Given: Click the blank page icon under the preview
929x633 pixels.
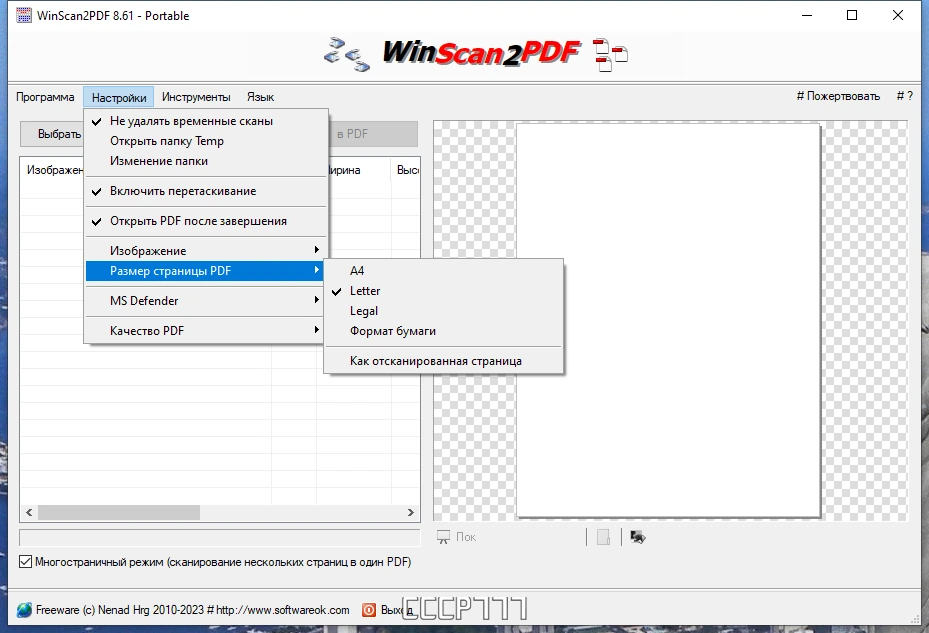Looking at the screenshot, I should pos(603,537).
